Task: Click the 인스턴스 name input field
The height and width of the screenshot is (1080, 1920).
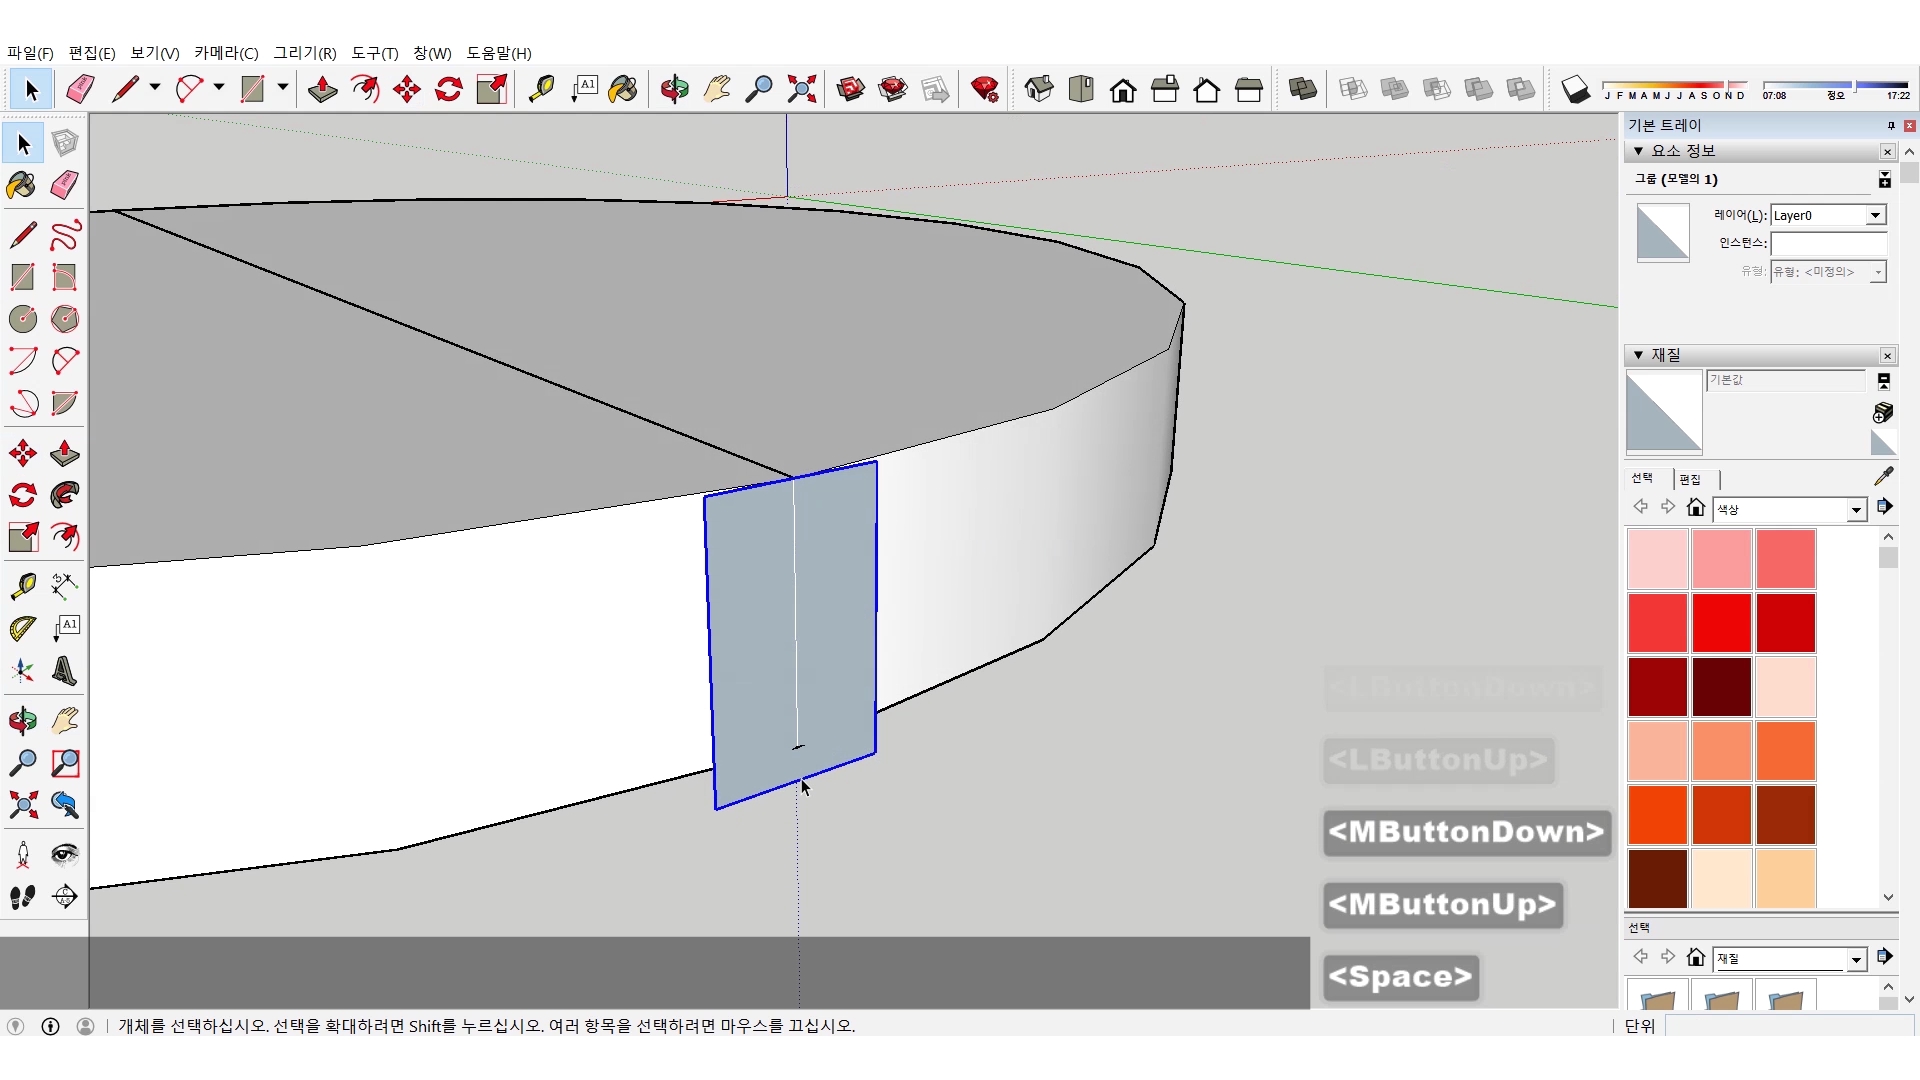Action: pos(1827,243)
